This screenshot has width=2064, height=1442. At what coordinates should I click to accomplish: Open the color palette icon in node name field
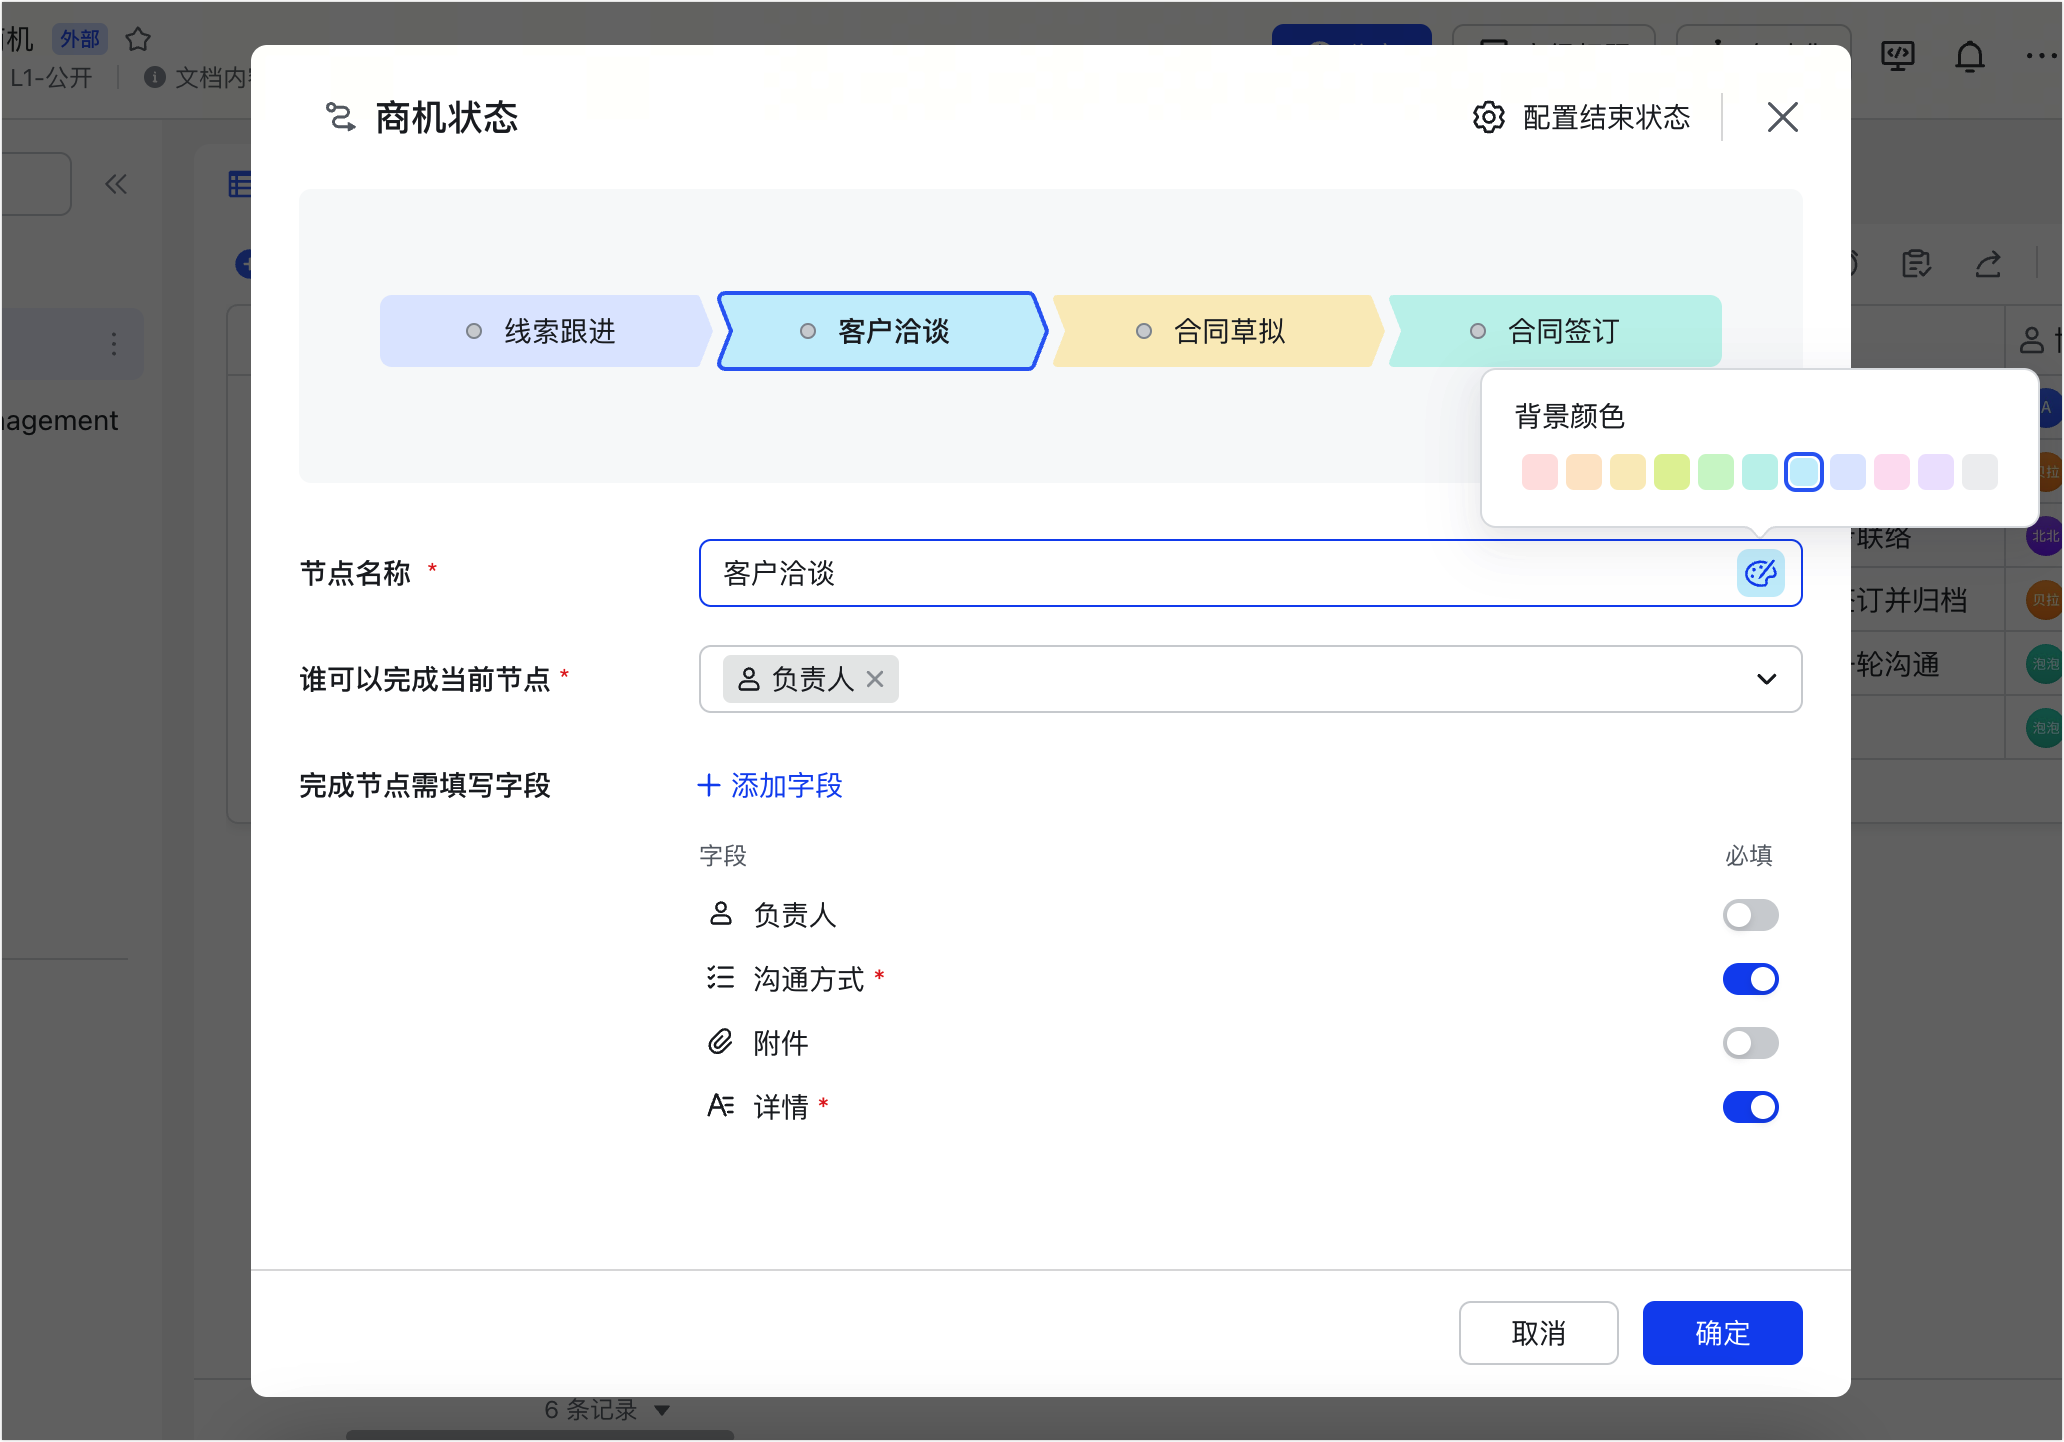[x=1761, y=573]
